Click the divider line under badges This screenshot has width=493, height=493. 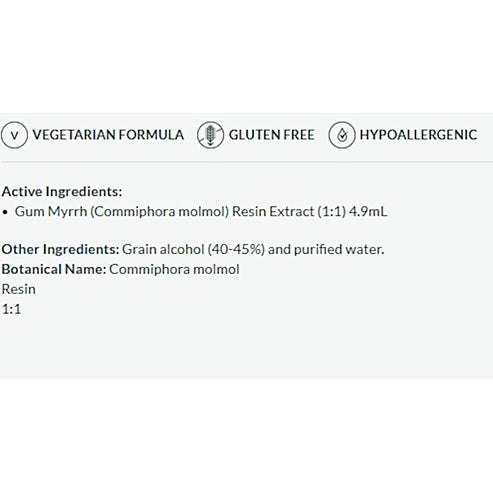246,162
